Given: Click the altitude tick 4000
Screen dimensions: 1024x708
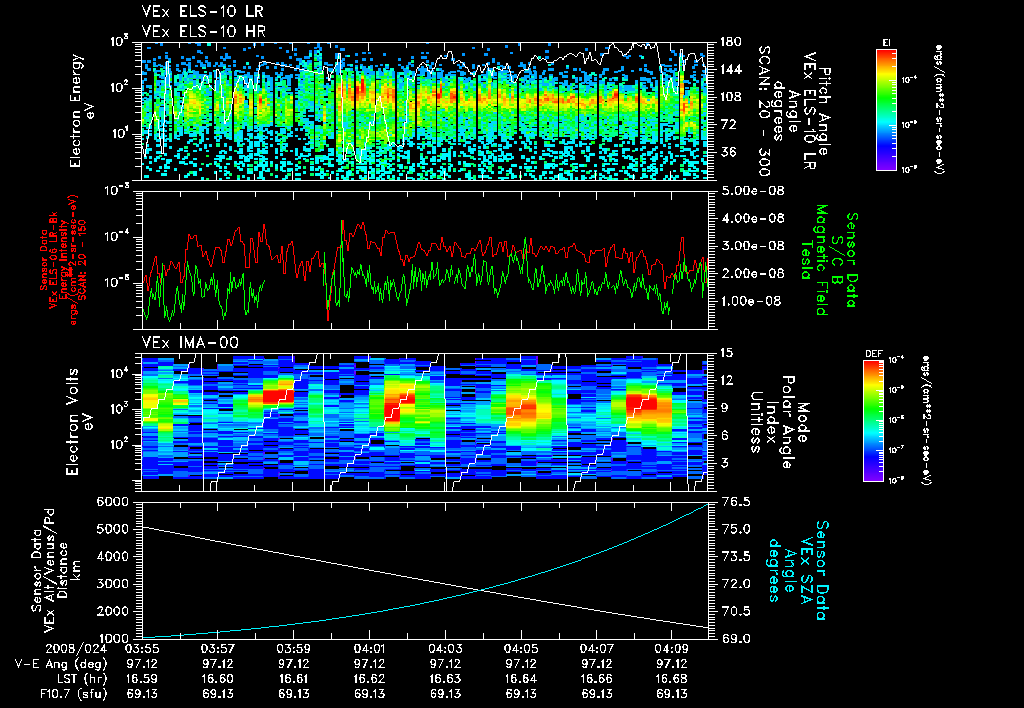Looking at the screenshot, I should pyautogui.click(x=114, y=556).
